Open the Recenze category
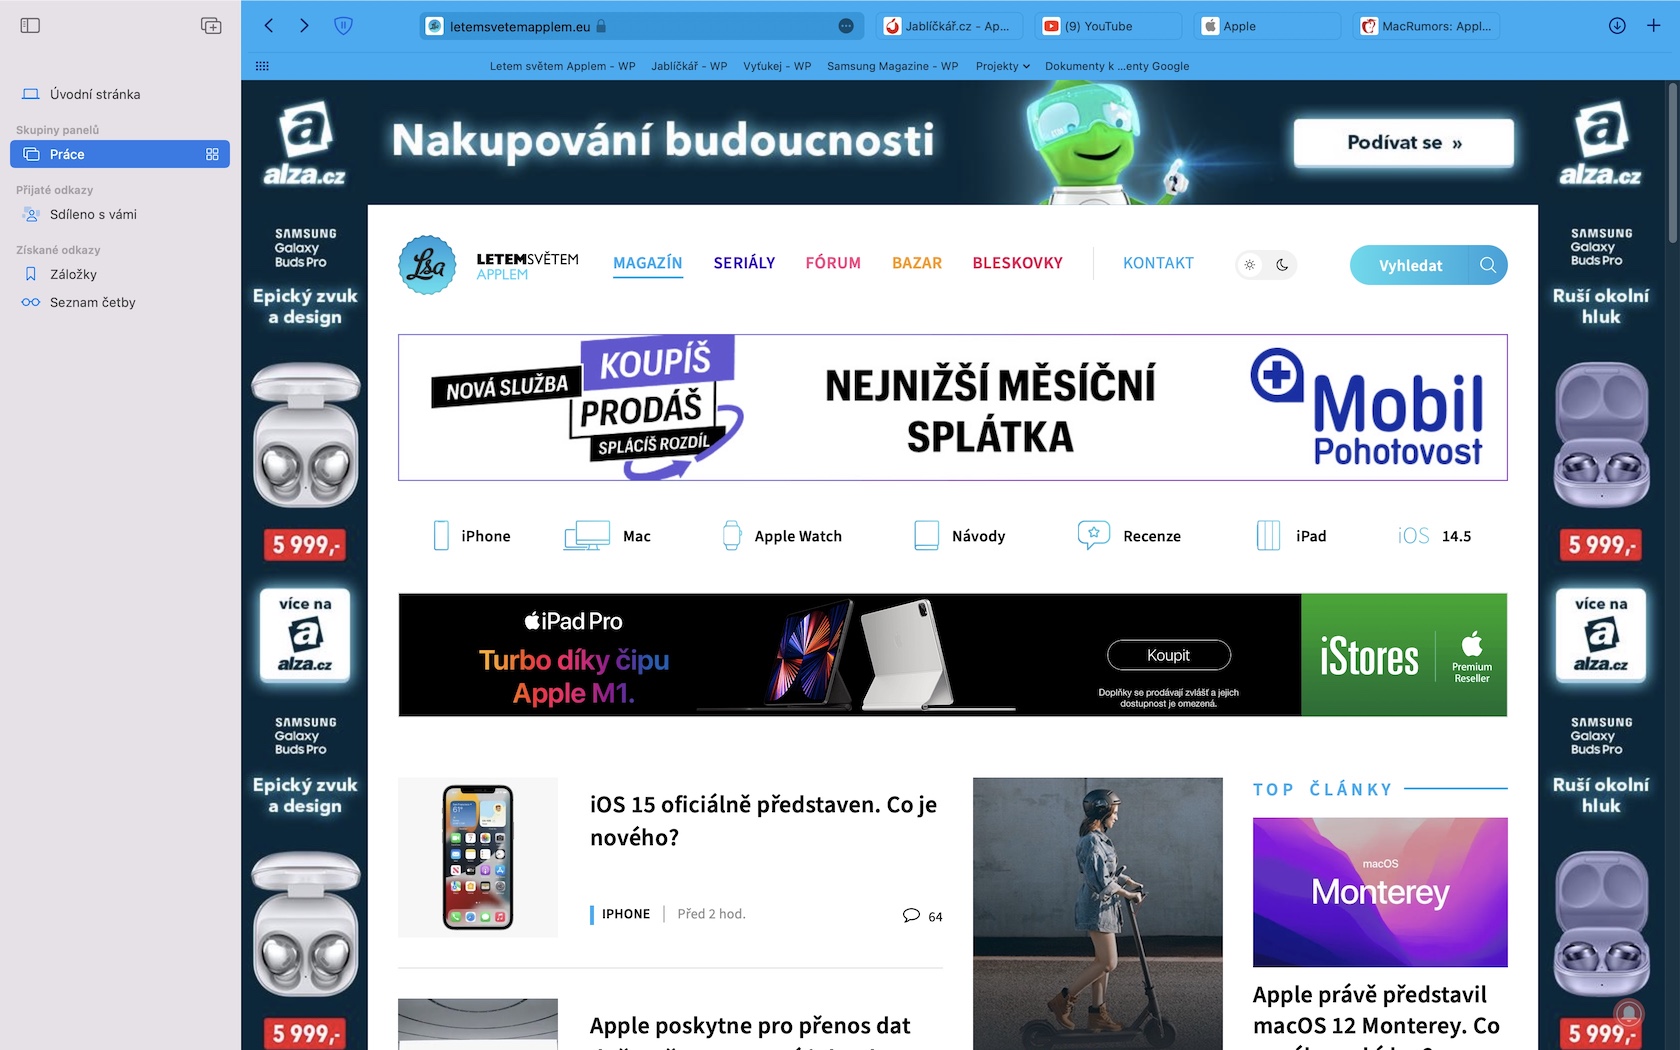Screen dimensions: 1680x1050 click(1129, 536)
